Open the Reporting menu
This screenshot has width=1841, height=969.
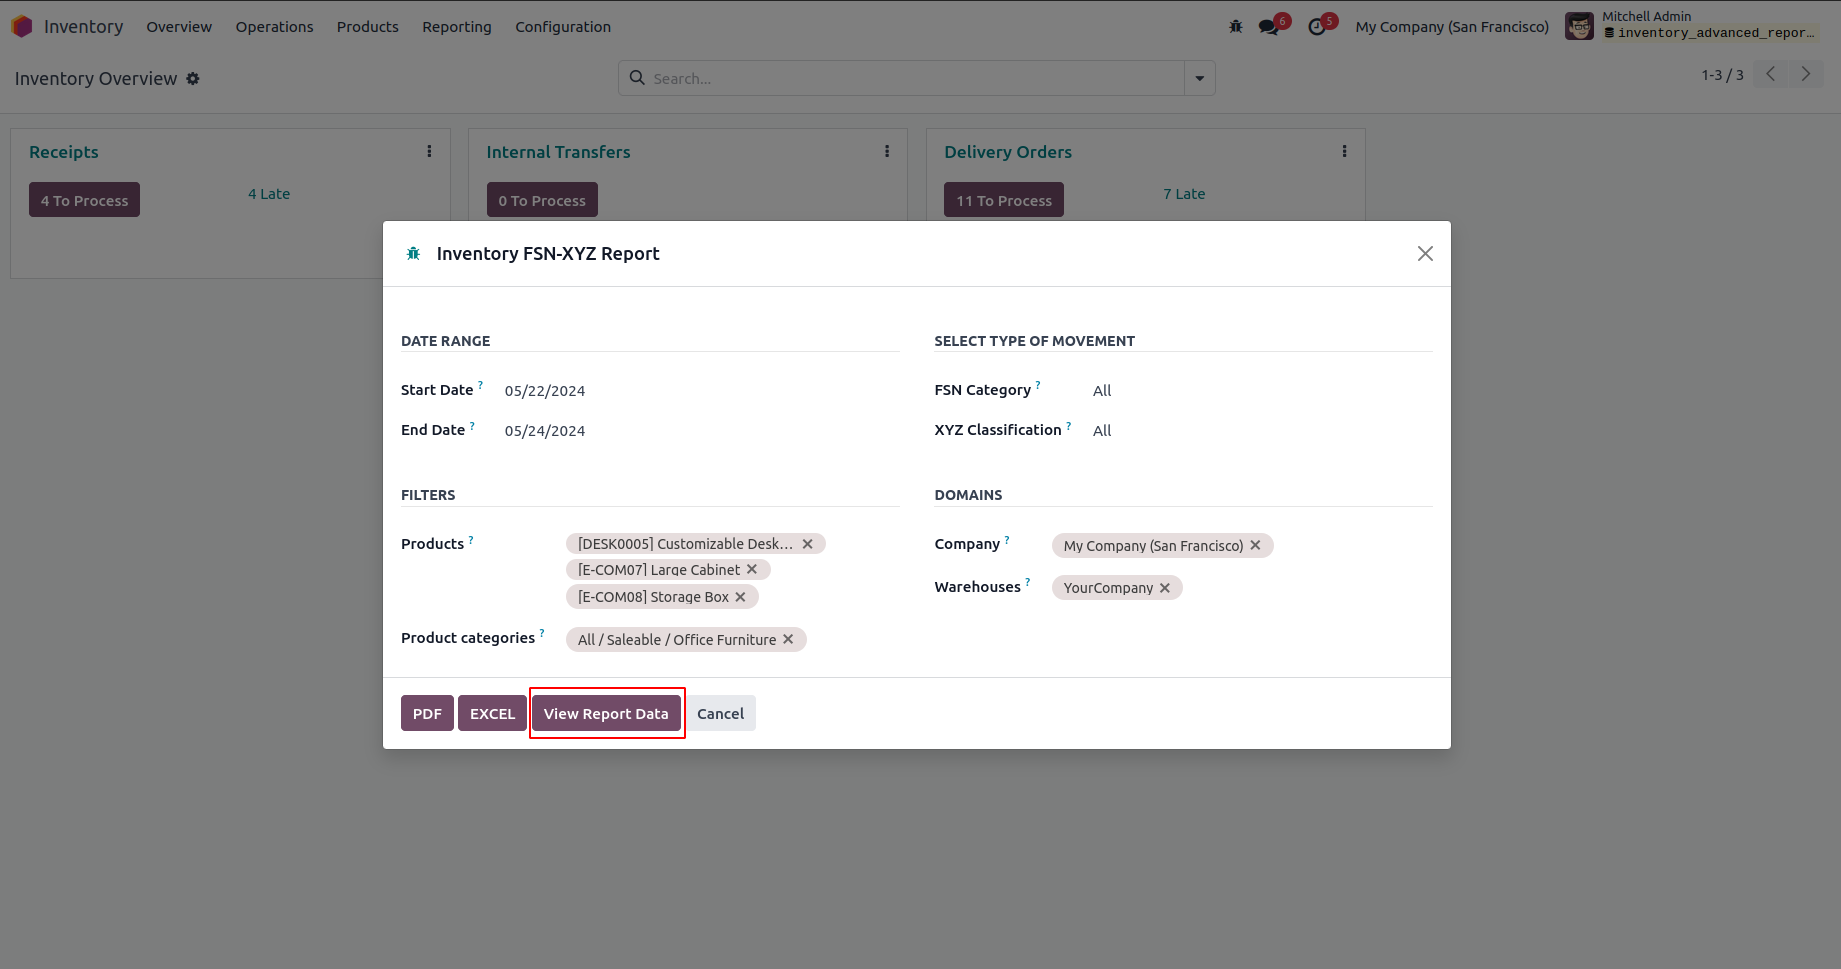click(457, 27)
